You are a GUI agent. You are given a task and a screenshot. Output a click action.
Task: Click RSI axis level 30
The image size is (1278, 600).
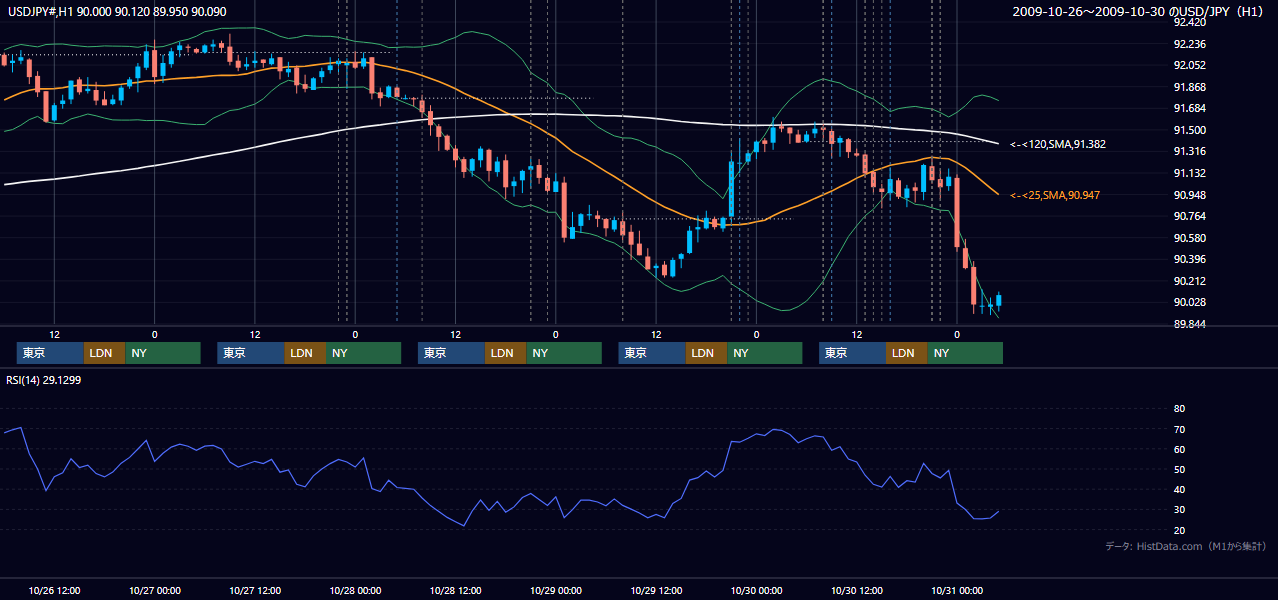[x=1179, y=509]
